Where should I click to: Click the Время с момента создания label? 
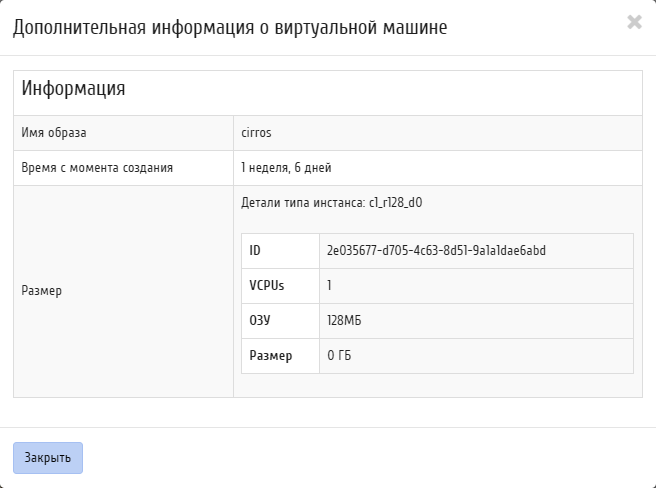click(97, 168)
